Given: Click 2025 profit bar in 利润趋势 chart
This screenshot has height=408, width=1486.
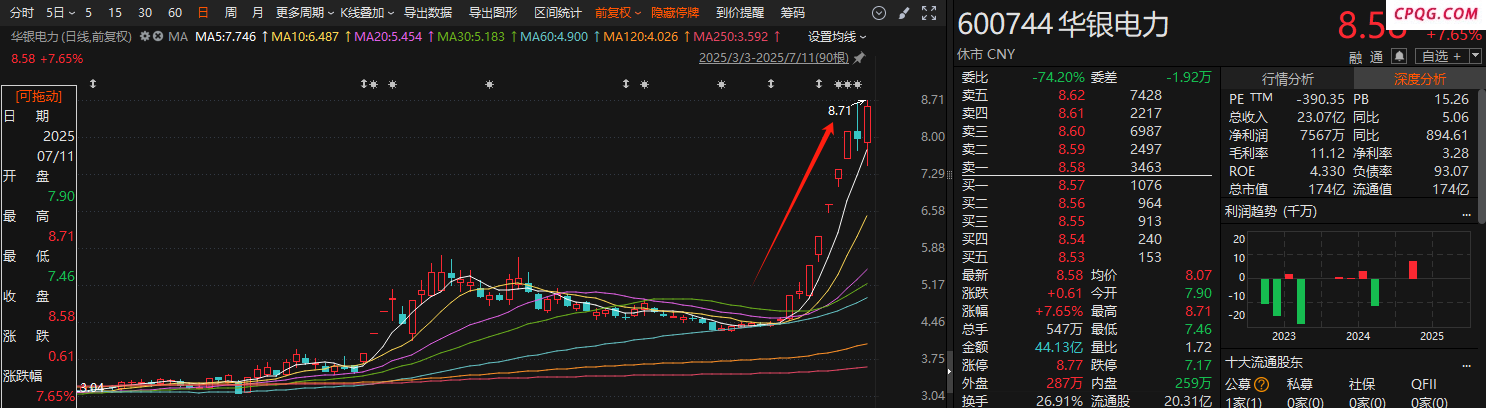Looking at the screenshot, I should click(1413, 270).
